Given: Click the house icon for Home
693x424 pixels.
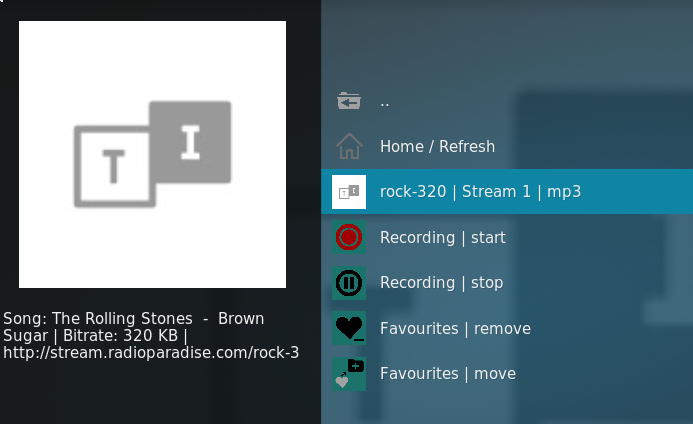Looking at the screenshot, I should [x=349, y=146].
